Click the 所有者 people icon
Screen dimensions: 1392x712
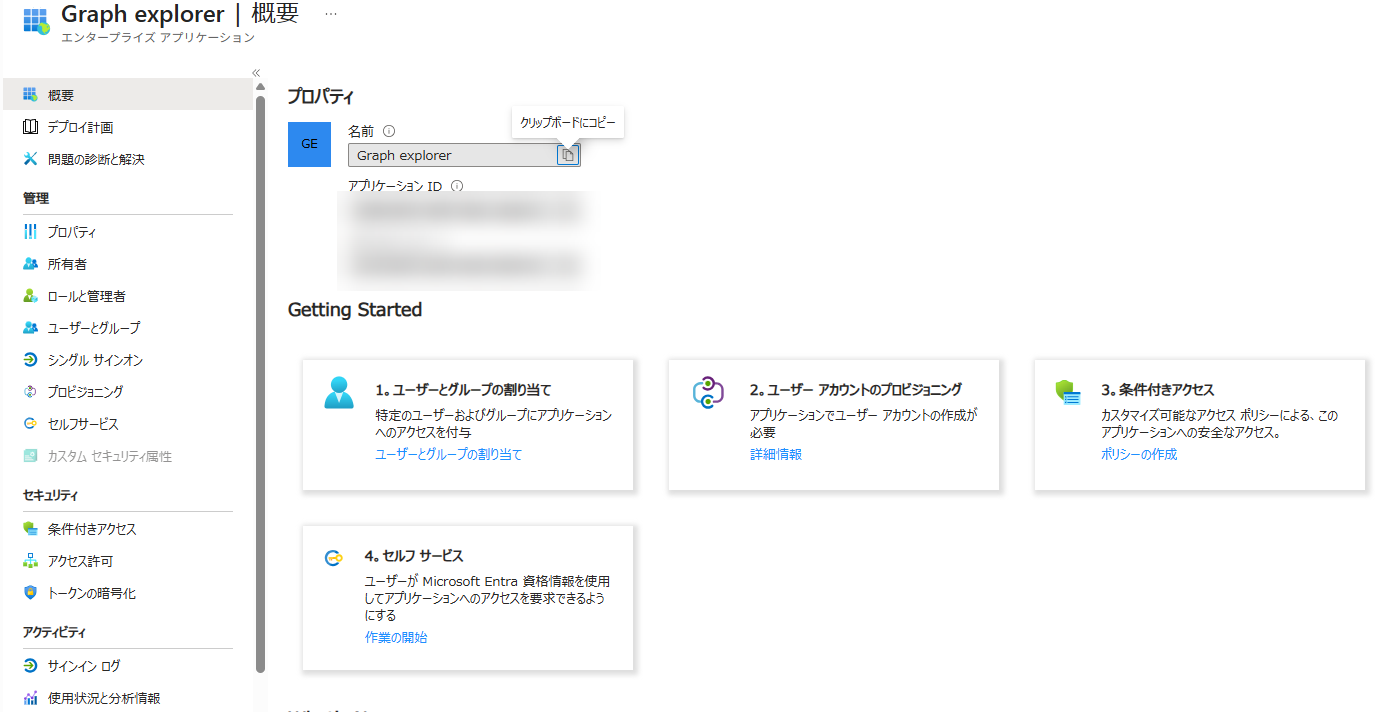30,264
